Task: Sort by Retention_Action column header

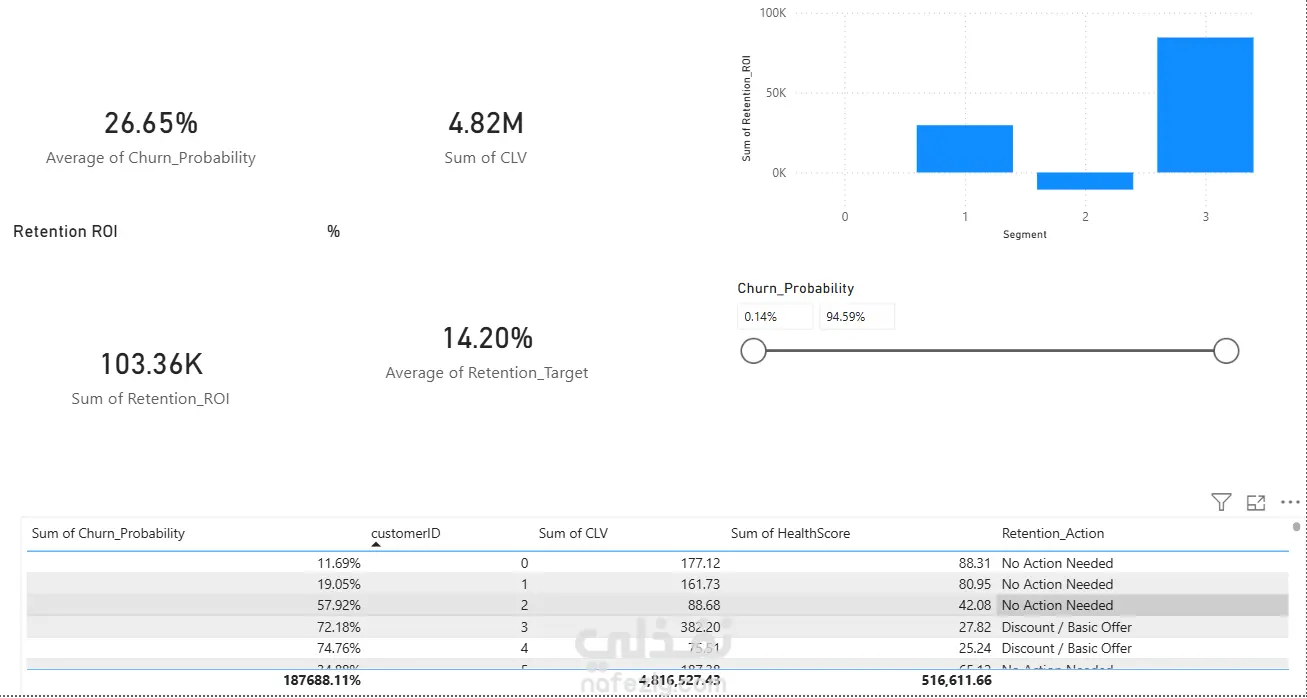Action: click(x=1053, y=534)
